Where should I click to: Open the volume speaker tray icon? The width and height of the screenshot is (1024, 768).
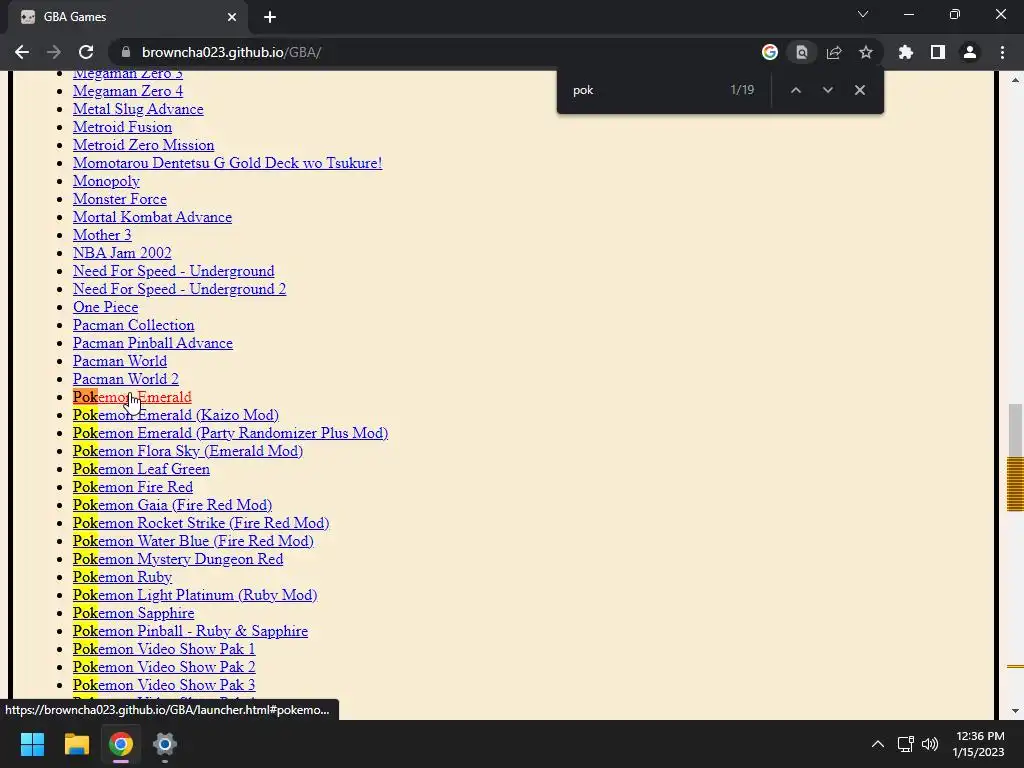(x=930, y=744)
